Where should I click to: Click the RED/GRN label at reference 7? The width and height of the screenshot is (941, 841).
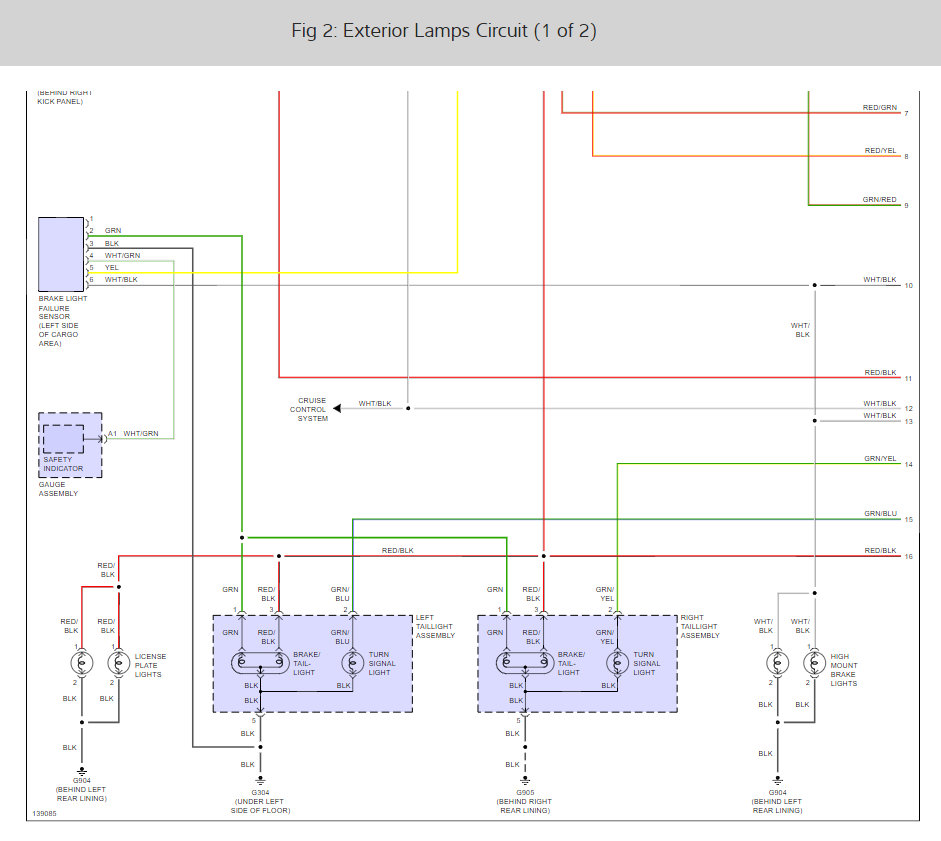(x=880, y=107)
